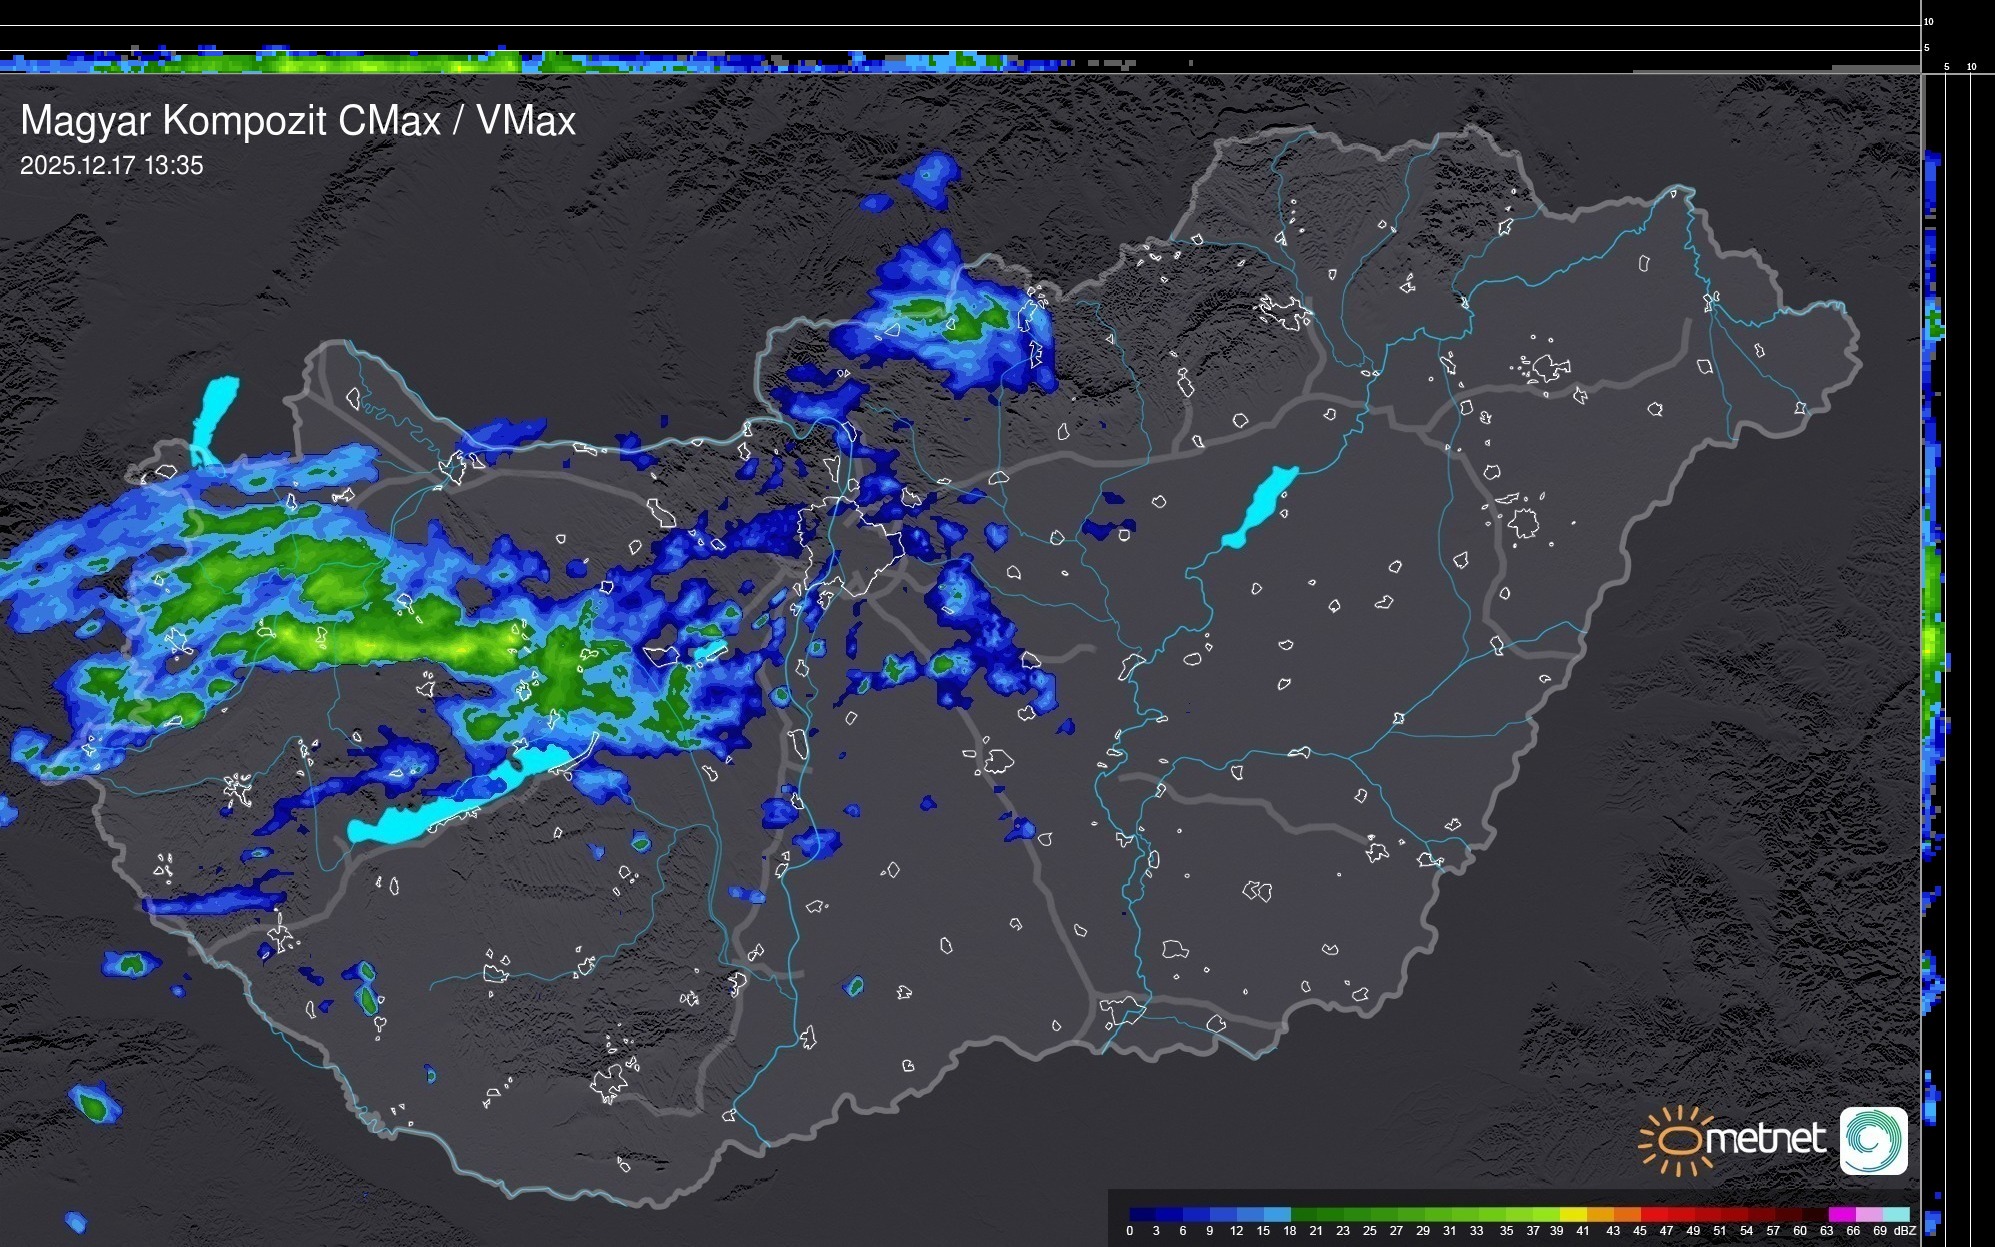Pick the magenta 63 dBZ legend swatch

point(1841,1215)
